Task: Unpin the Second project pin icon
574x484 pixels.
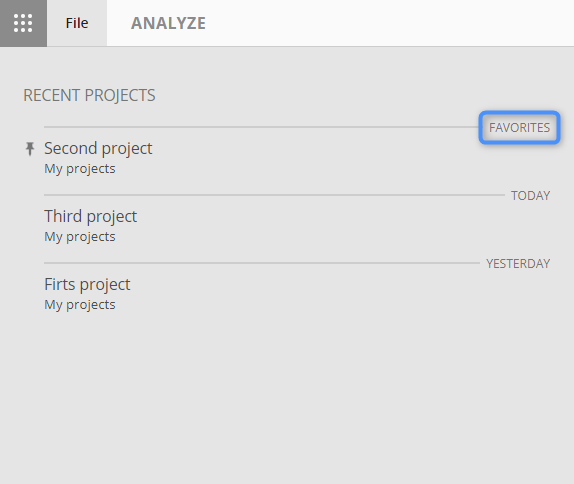Action: coord(30,149)
